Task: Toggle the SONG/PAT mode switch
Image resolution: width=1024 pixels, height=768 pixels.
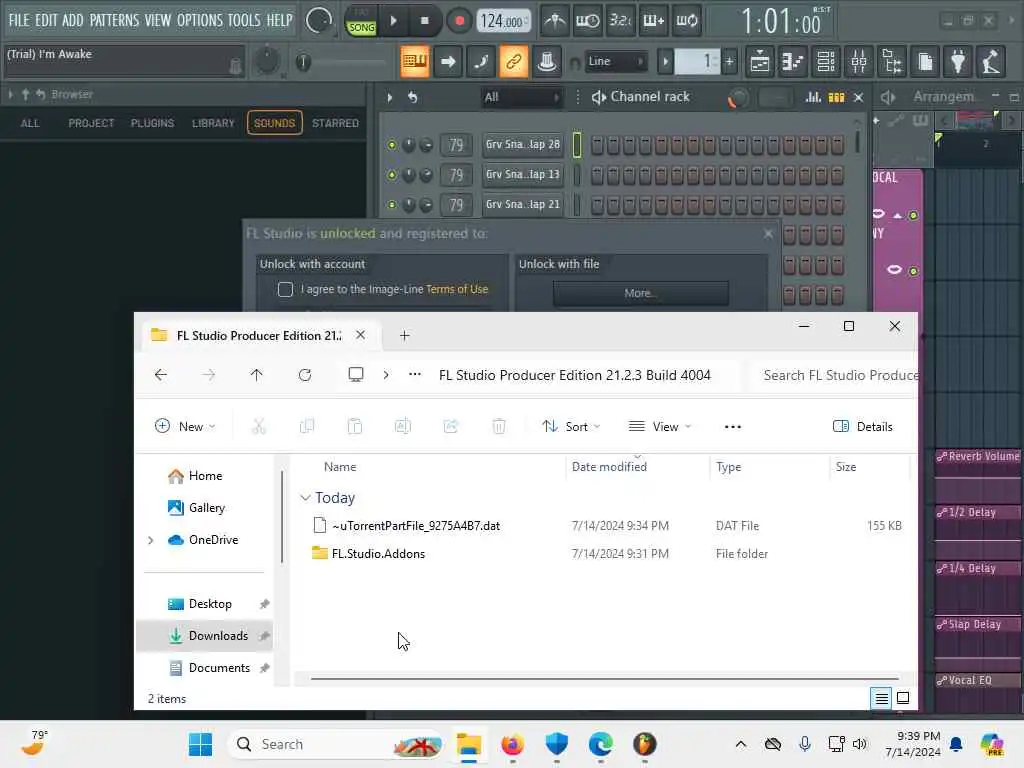Action: [x=361, y=21]
